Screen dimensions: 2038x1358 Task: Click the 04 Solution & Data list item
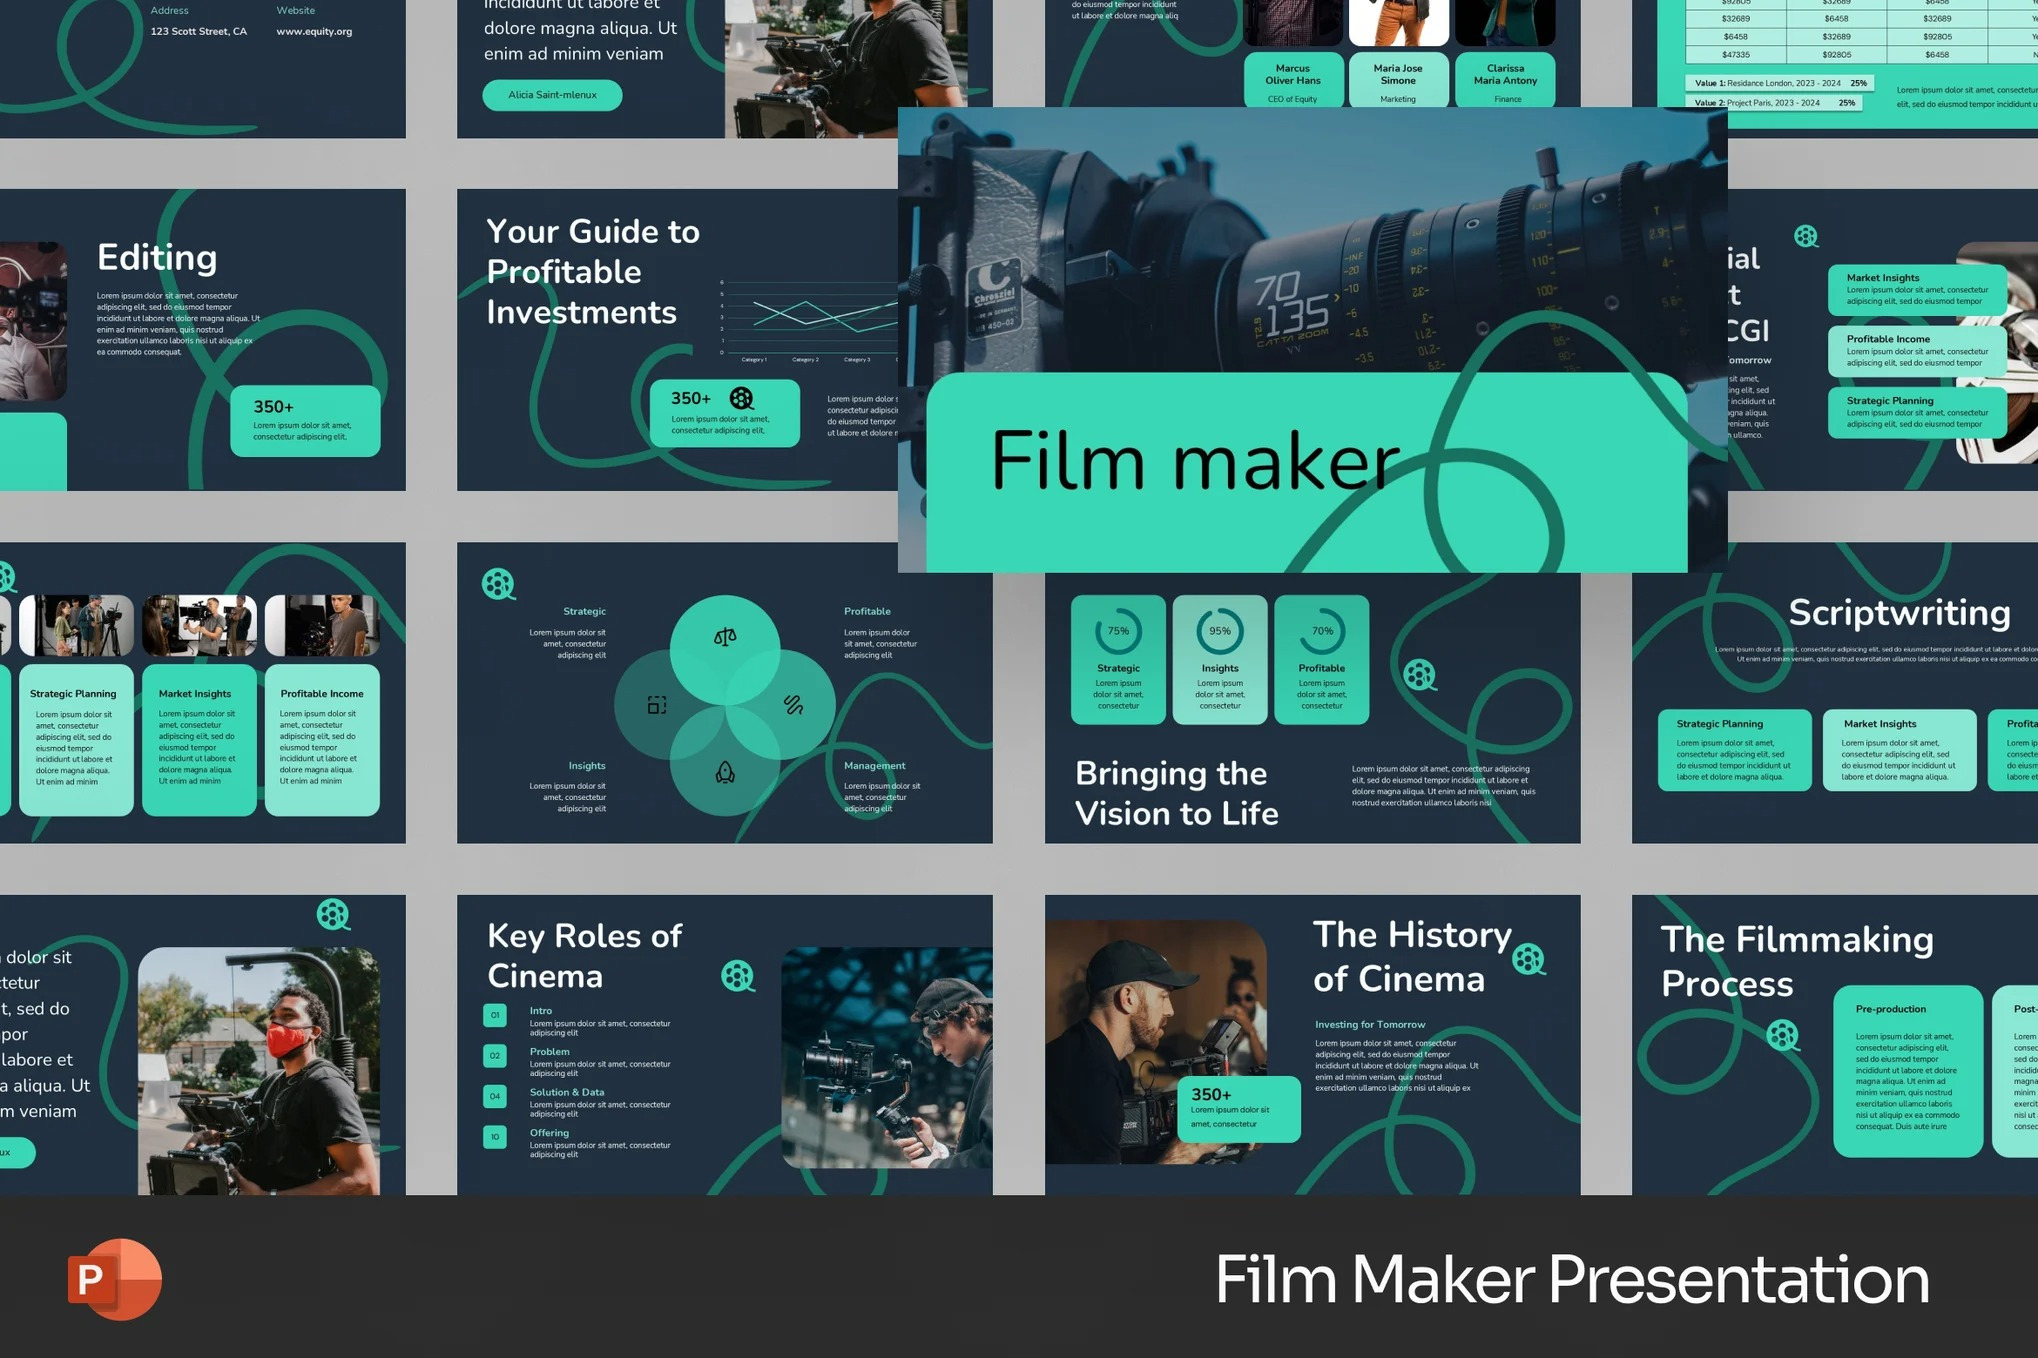495,1096
